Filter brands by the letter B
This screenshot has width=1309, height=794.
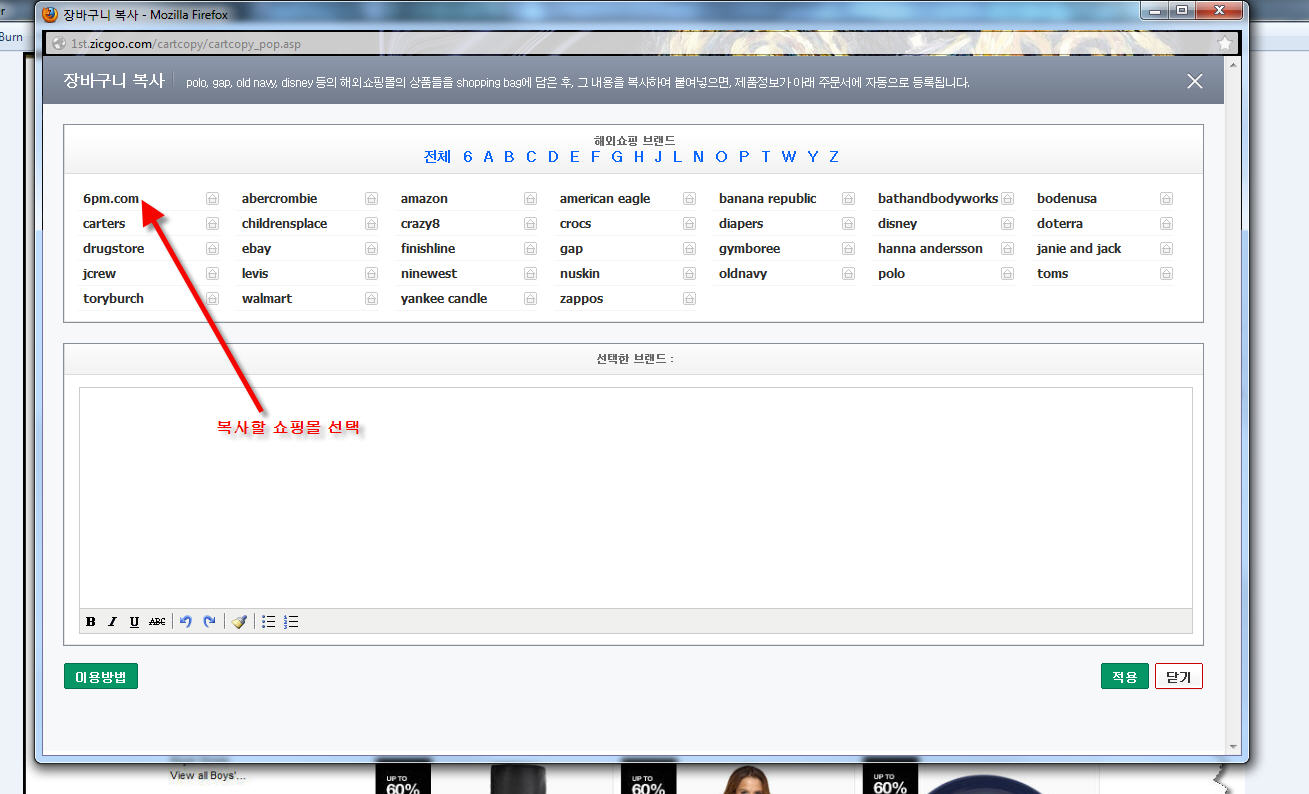pyautogui.click(x=509, y=157)
